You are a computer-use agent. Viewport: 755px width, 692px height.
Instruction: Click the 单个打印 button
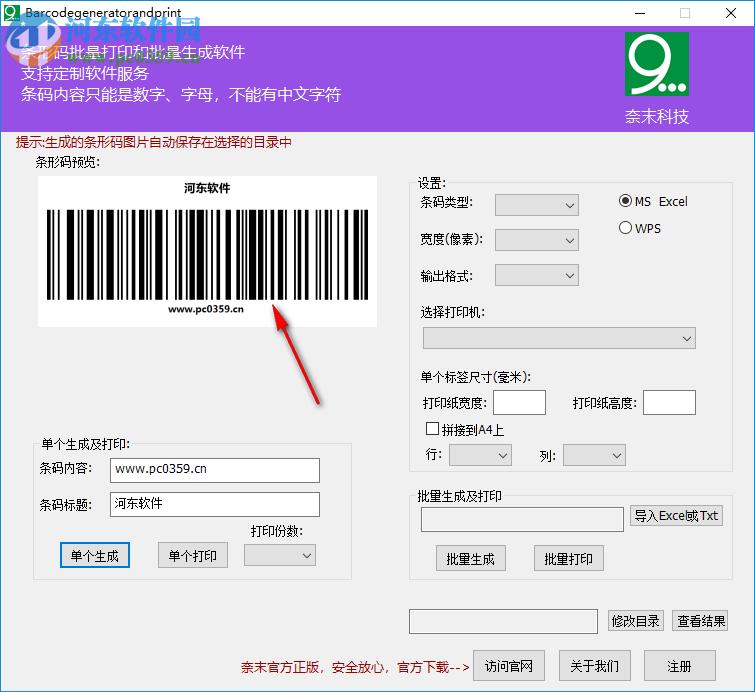pos(193,555)
